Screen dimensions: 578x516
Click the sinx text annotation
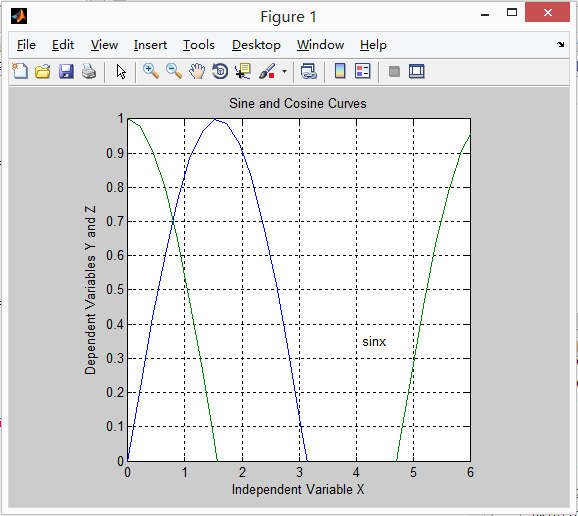374,342
